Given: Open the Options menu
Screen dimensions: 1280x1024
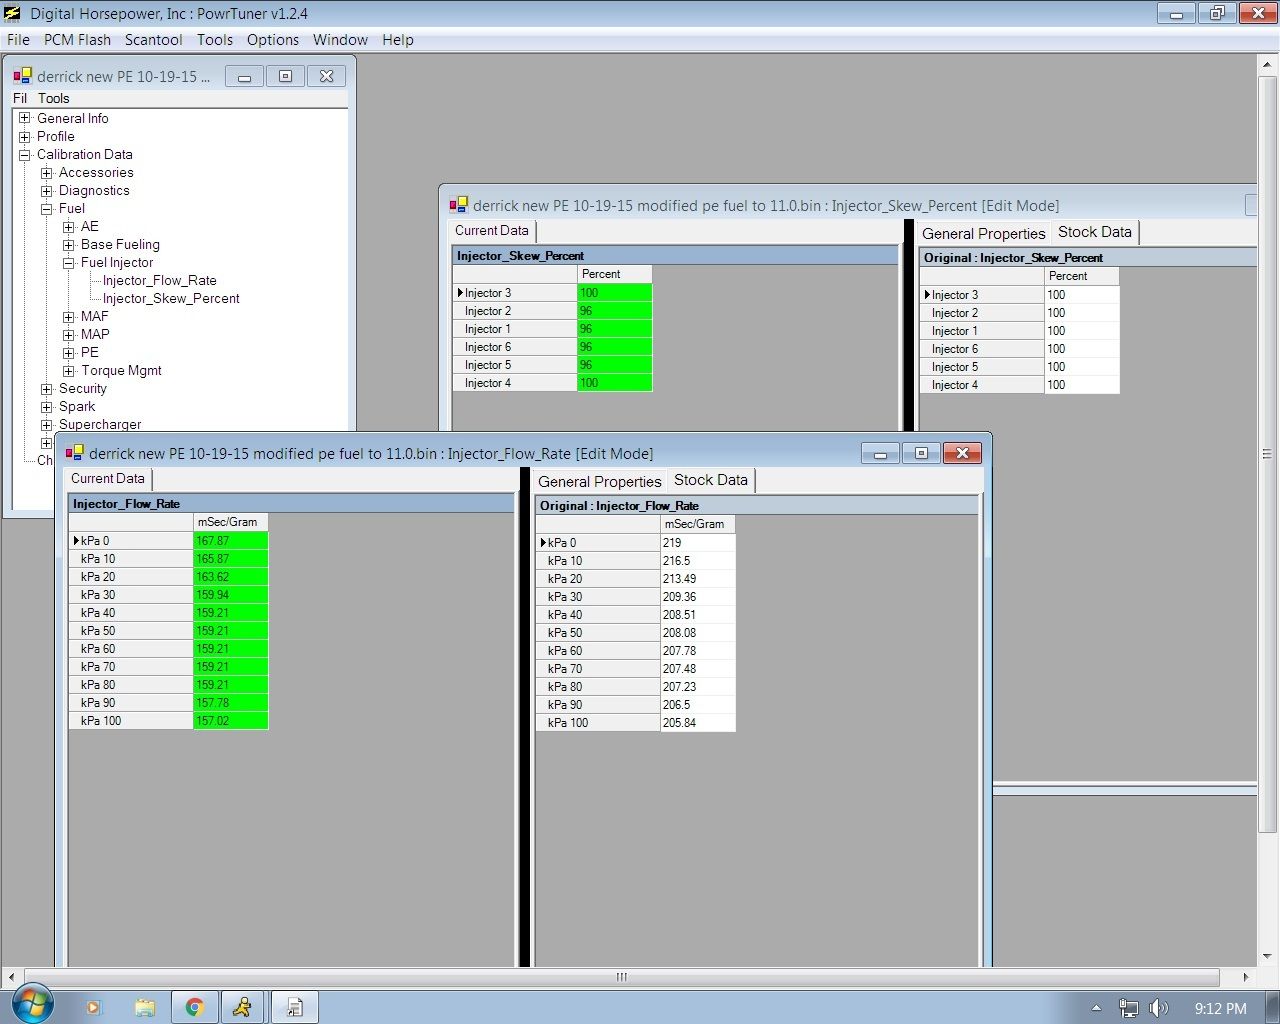Looking at the screenshot, I should coord(273,40).
